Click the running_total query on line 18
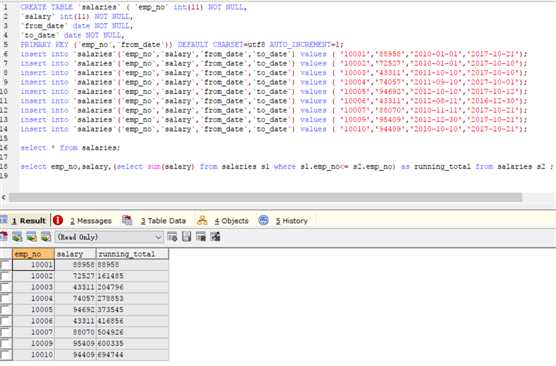This screenshot has width=556, height=366. (x=286, y=167)
